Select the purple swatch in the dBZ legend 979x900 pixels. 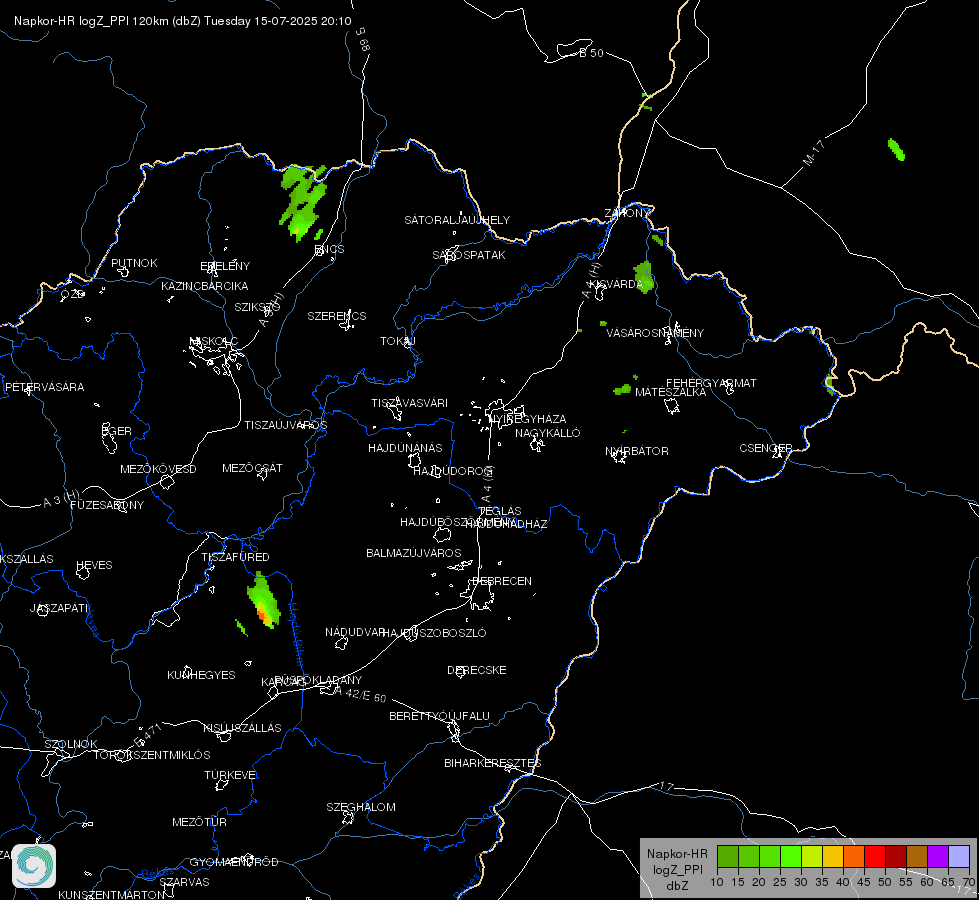937,856
